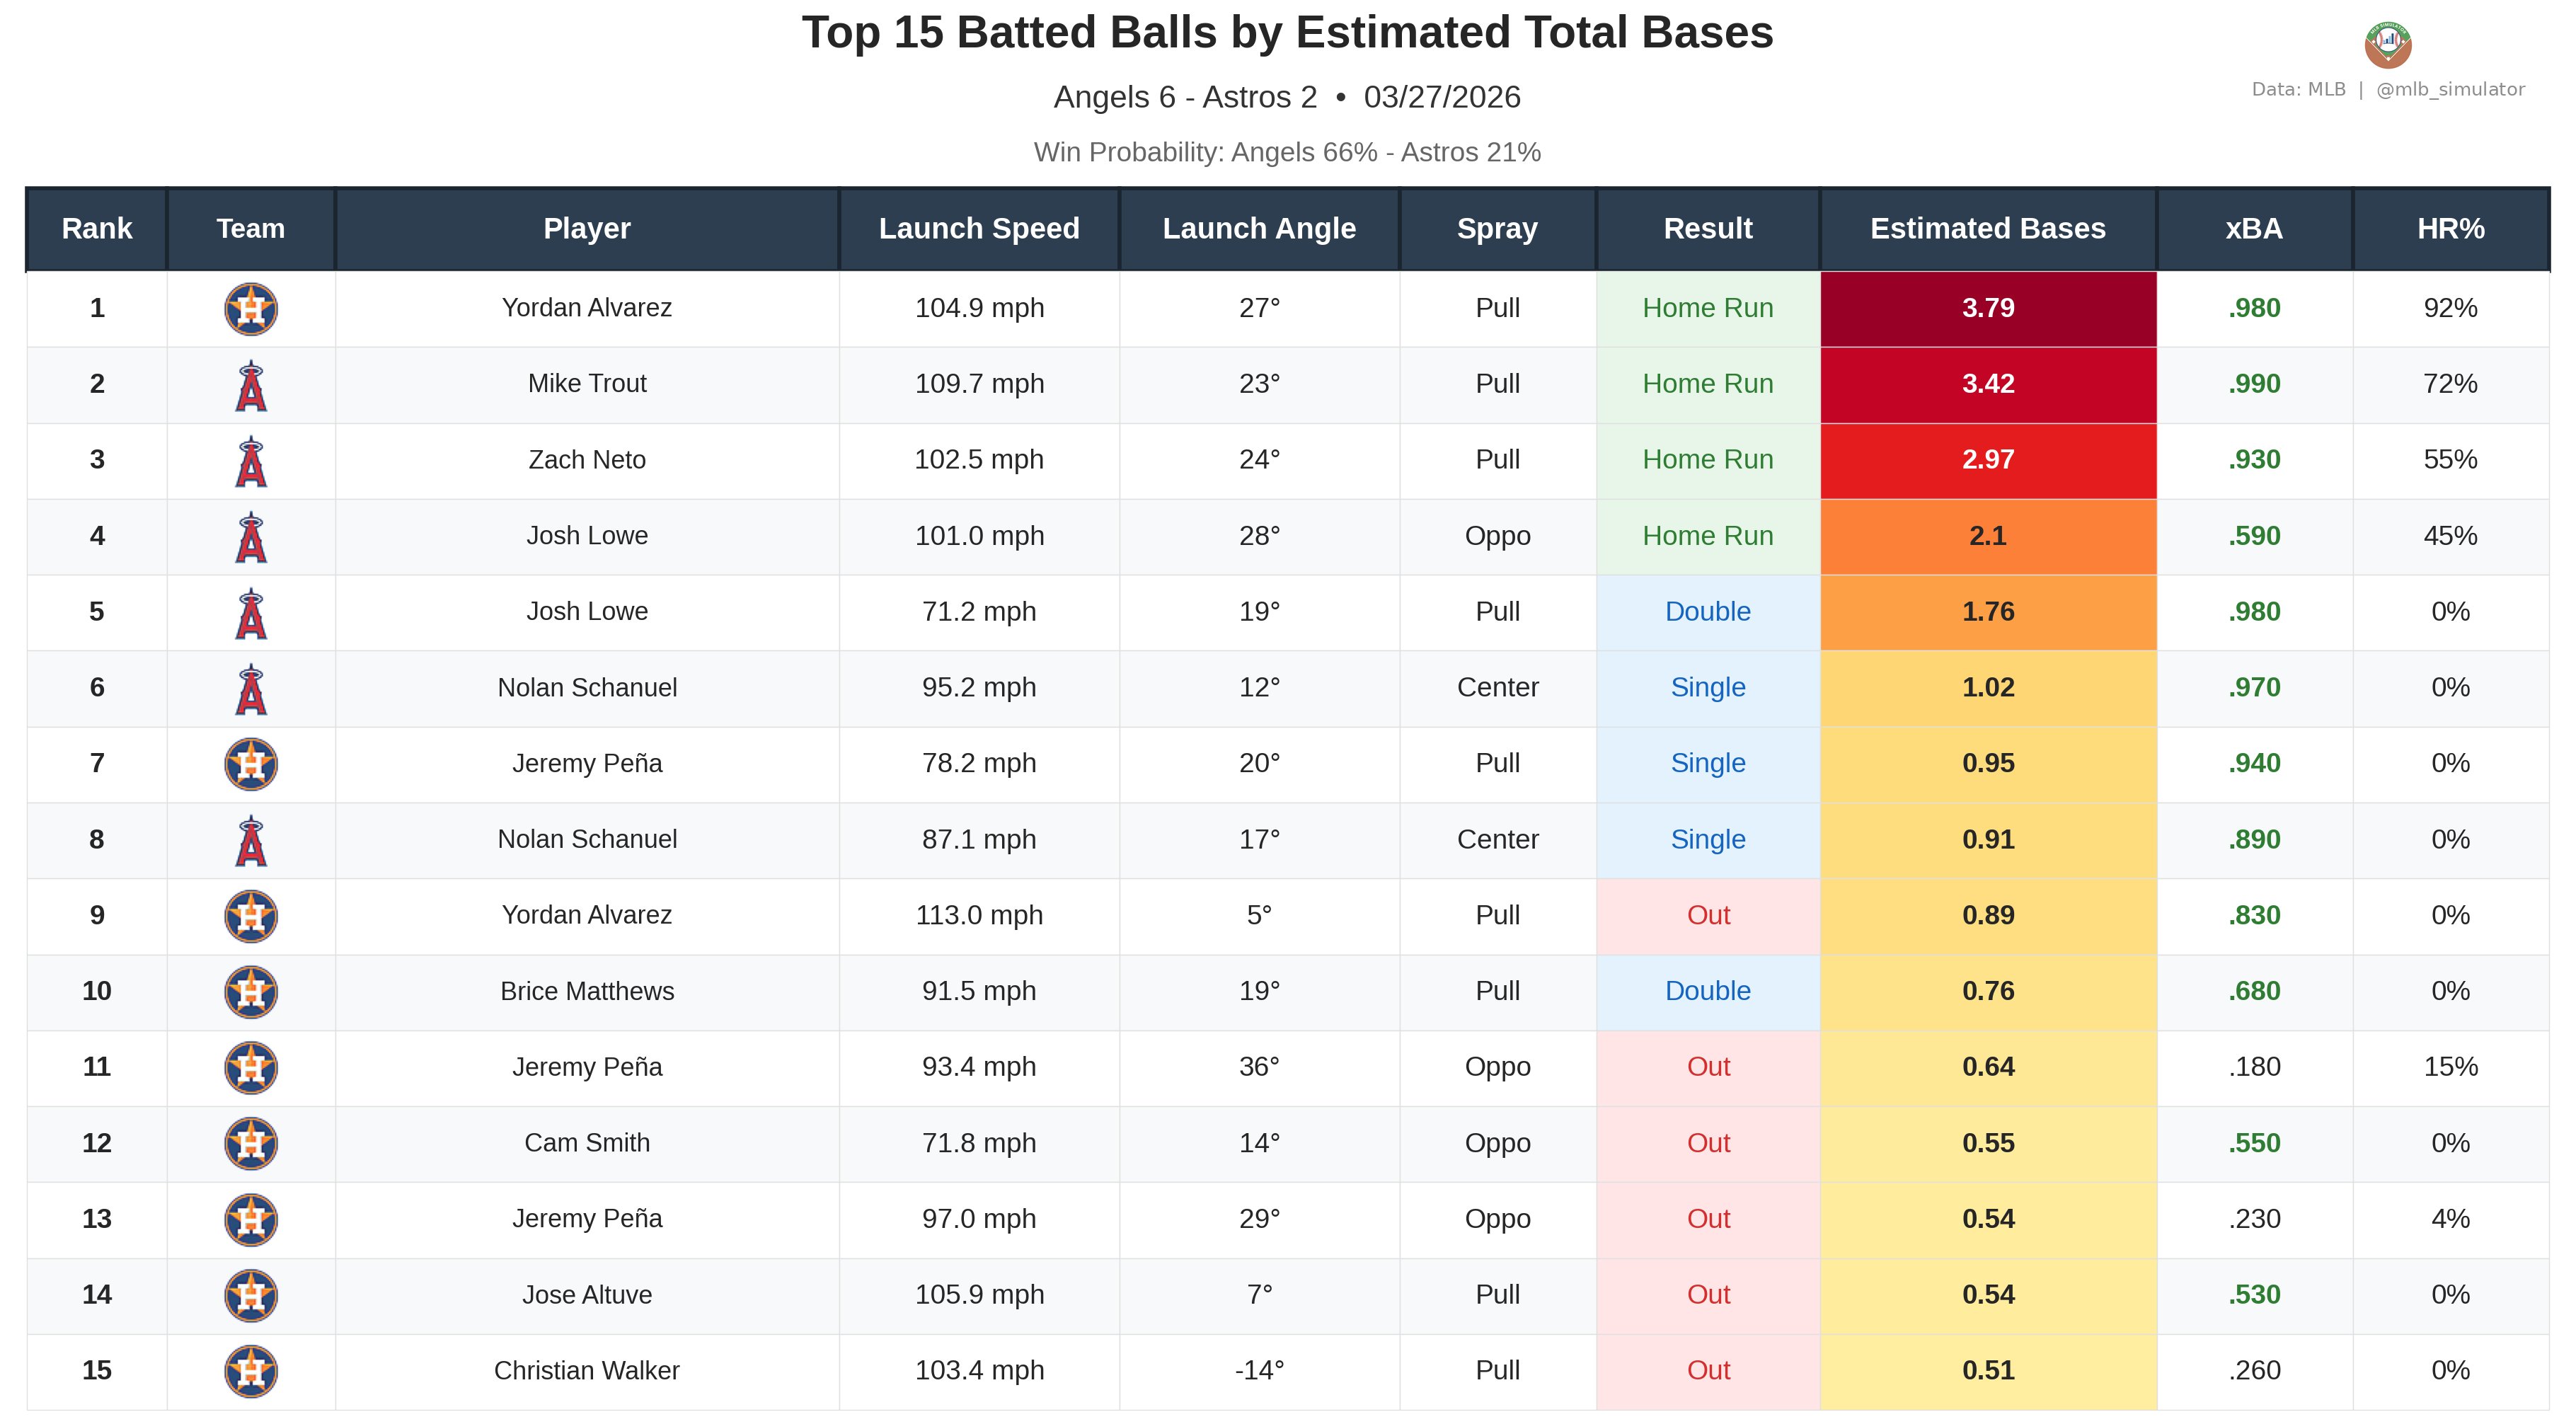Click the Astros logo in rank 1 row

pyautogui.click(x=251, y=309)
